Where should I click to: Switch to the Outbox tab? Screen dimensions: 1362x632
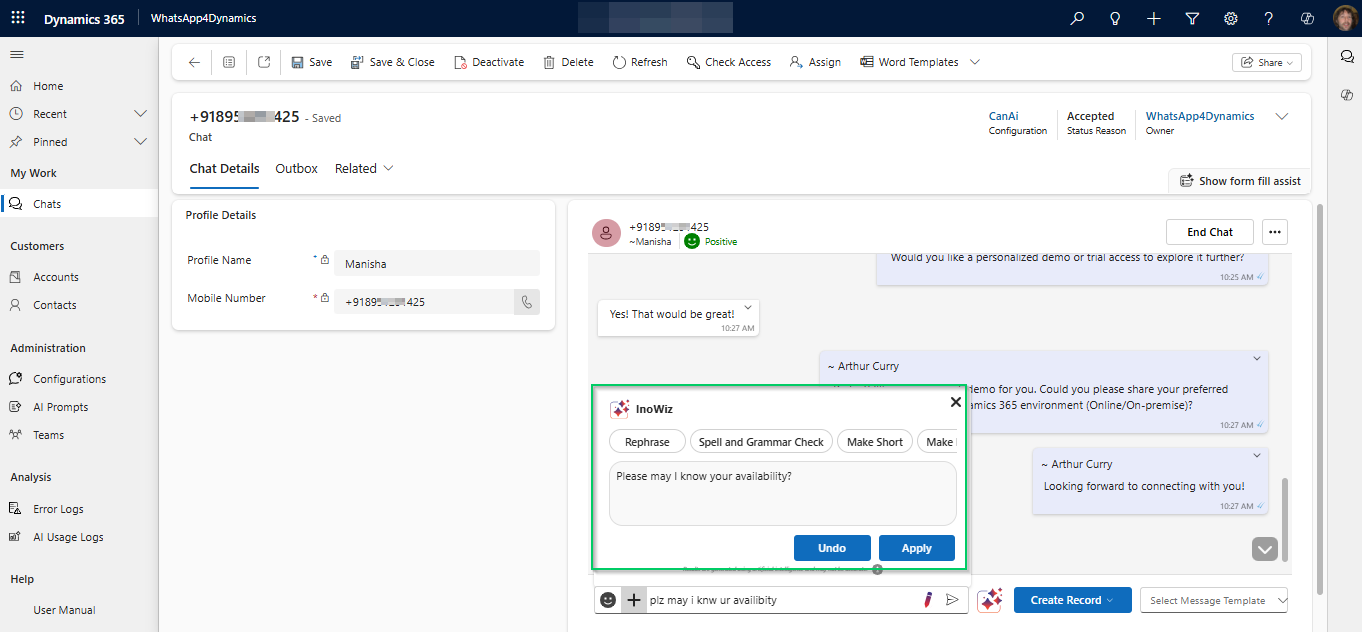point(296,168)
